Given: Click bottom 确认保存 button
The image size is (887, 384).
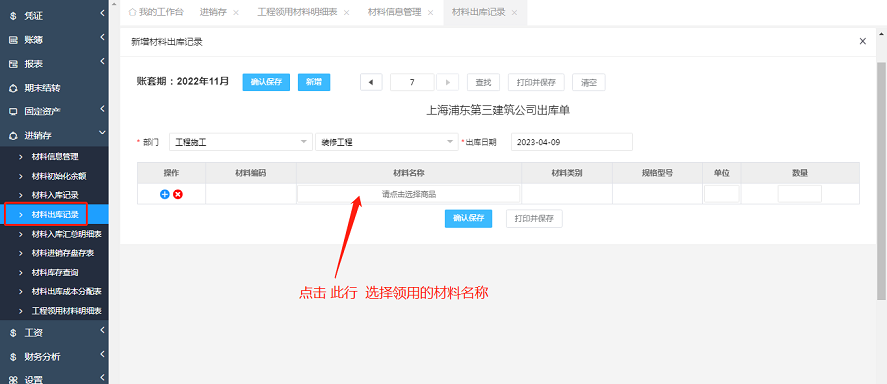Looking at the screenshot, I should [468, 218].
